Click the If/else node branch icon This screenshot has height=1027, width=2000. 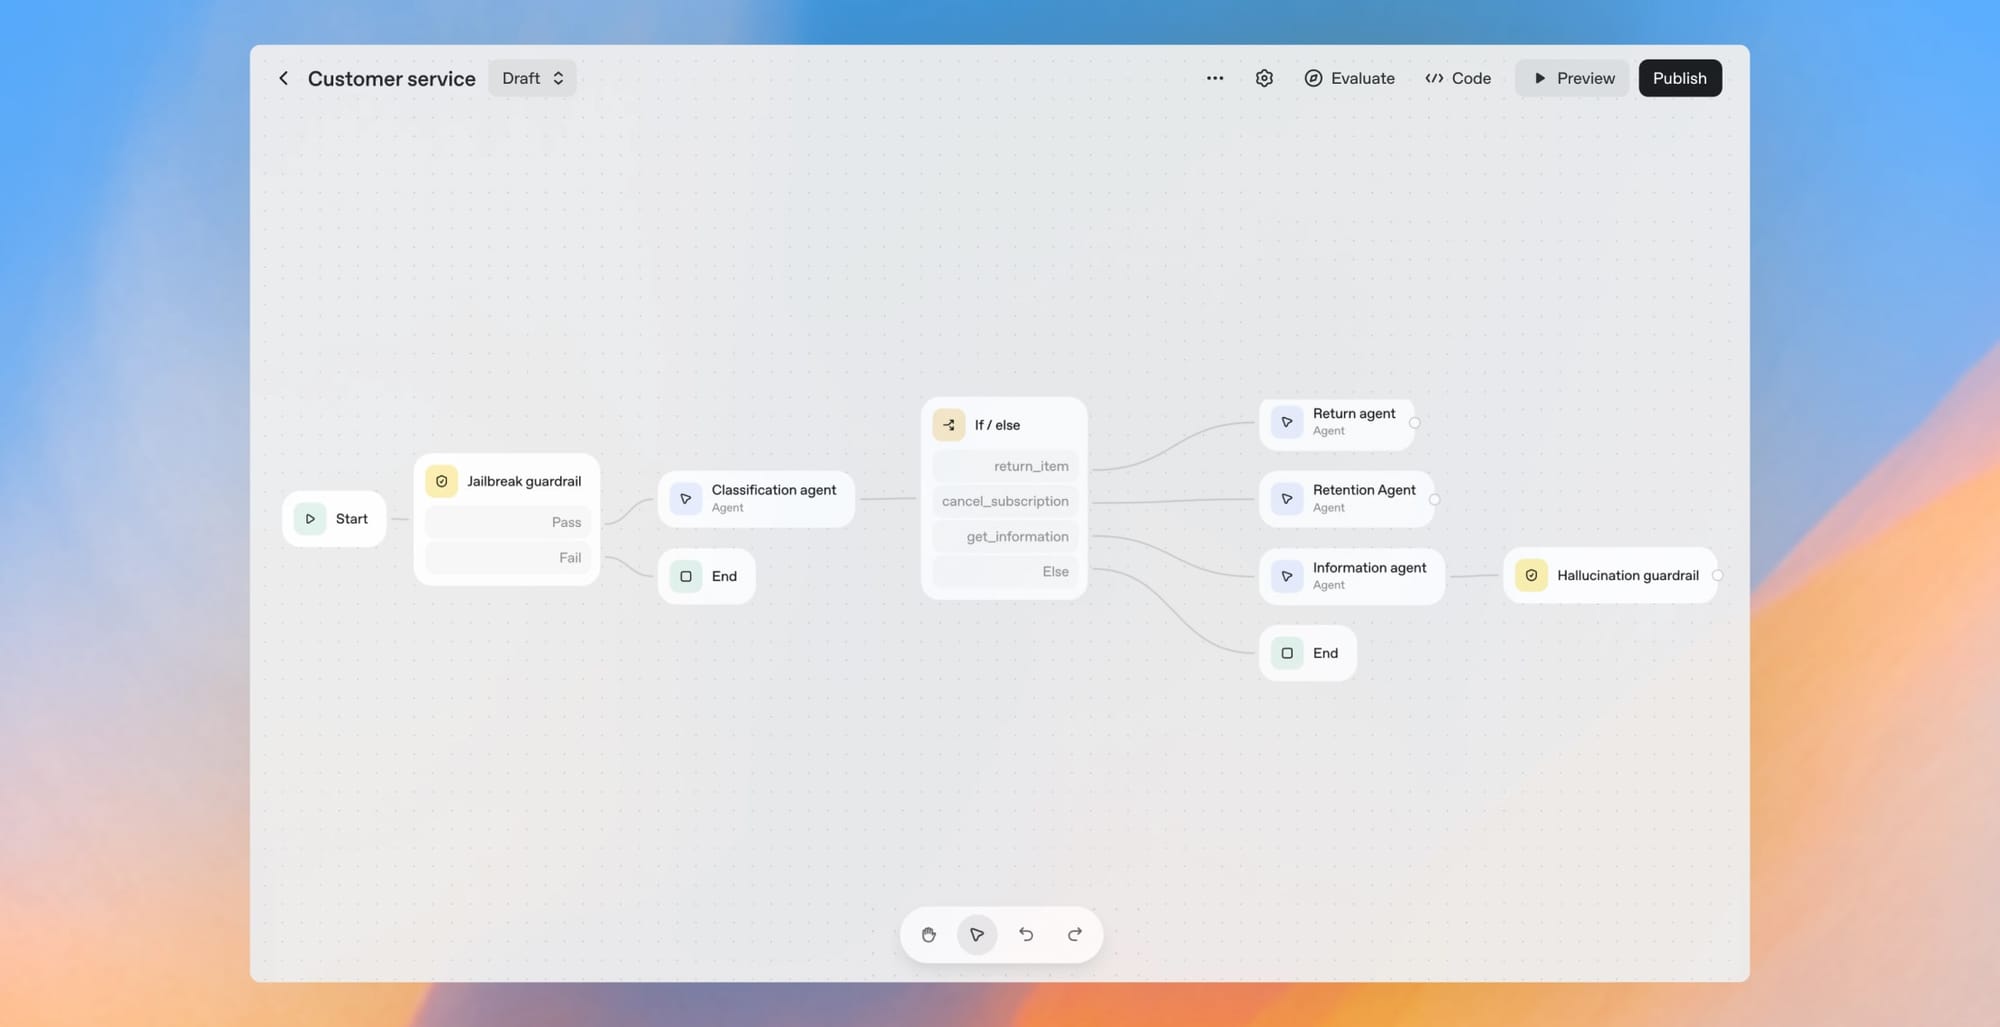point(948,424)
